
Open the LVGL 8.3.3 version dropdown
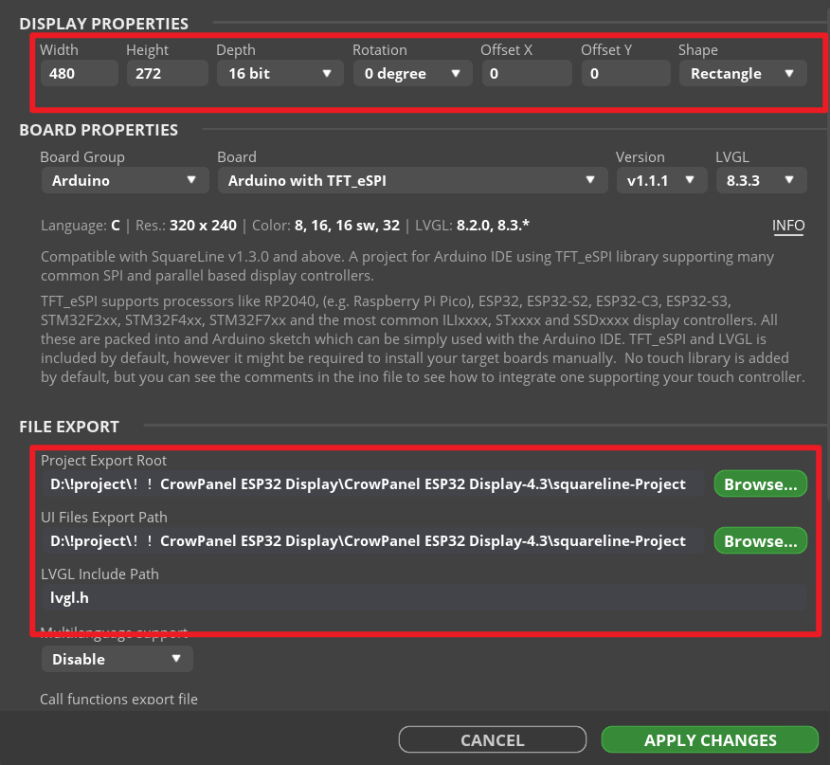click(761, 180)
